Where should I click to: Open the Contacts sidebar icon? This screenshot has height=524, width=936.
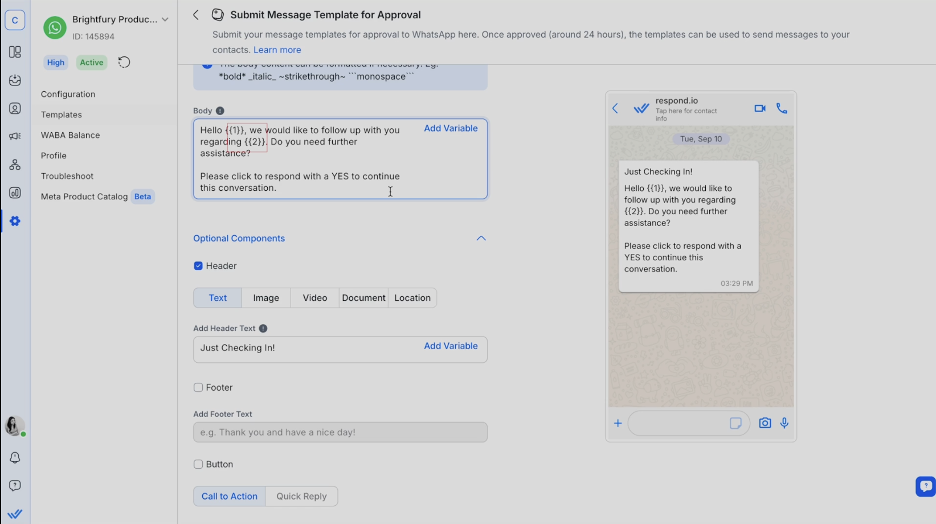tap(15, 109)
